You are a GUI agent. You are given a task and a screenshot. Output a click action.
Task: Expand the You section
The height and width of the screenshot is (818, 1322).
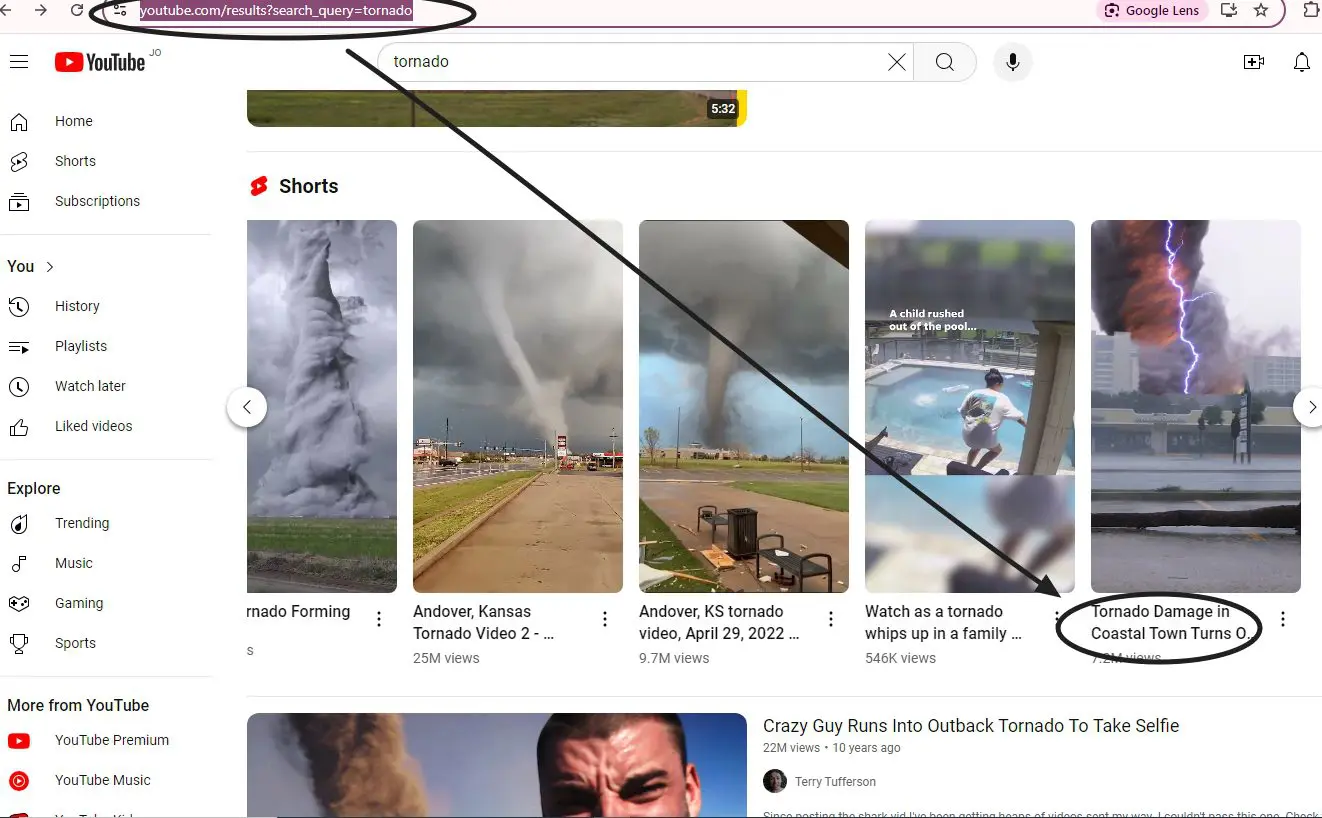coord(31,266)
